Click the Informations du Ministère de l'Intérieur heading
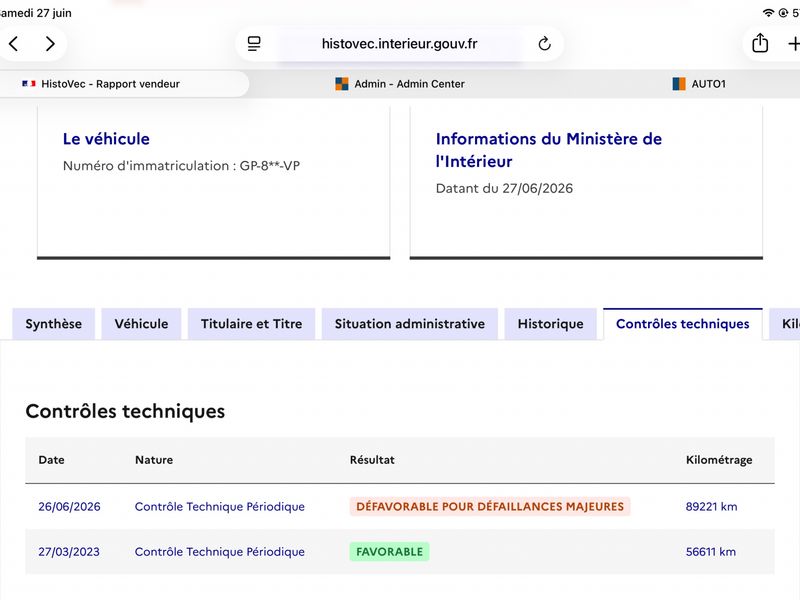 [x=548, y=150]
